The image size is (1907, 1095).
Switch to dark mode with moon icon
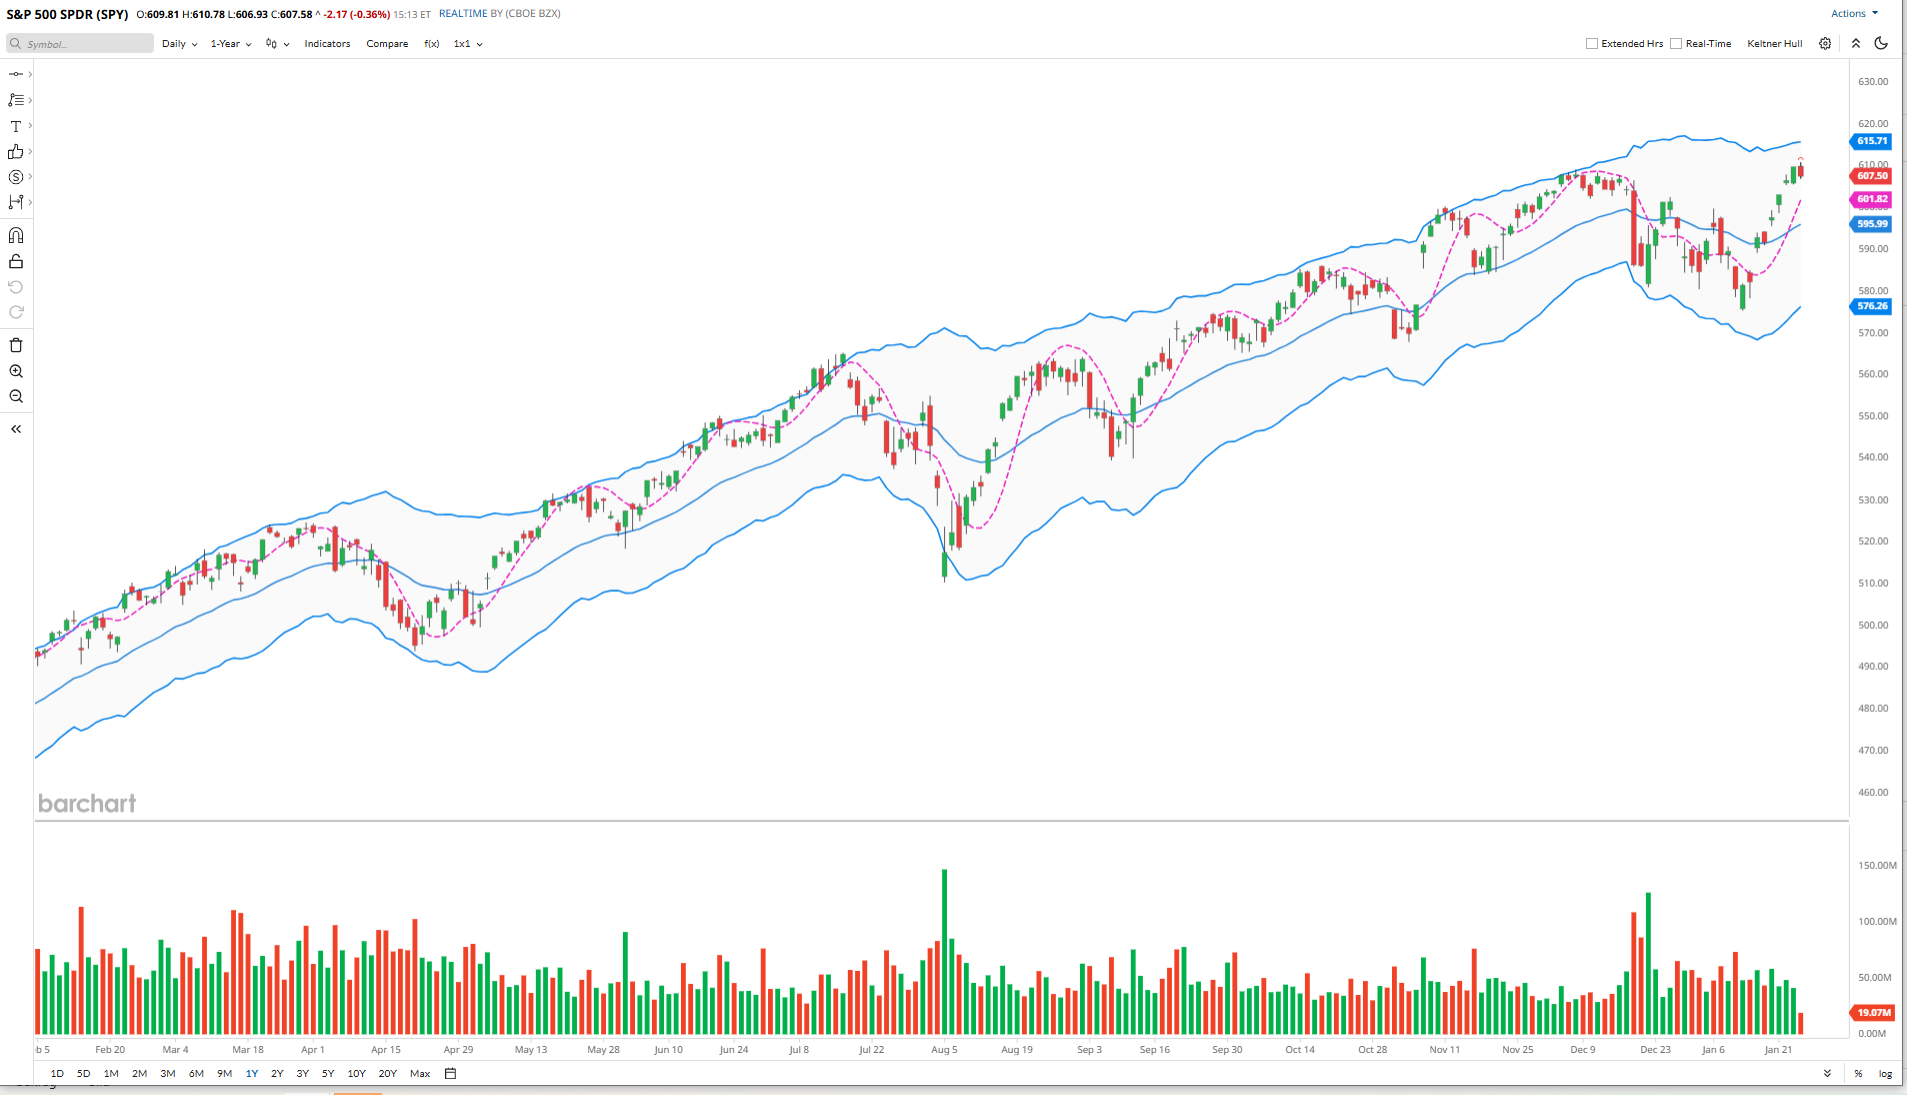pyautogui.click(x=1881, y=44)
